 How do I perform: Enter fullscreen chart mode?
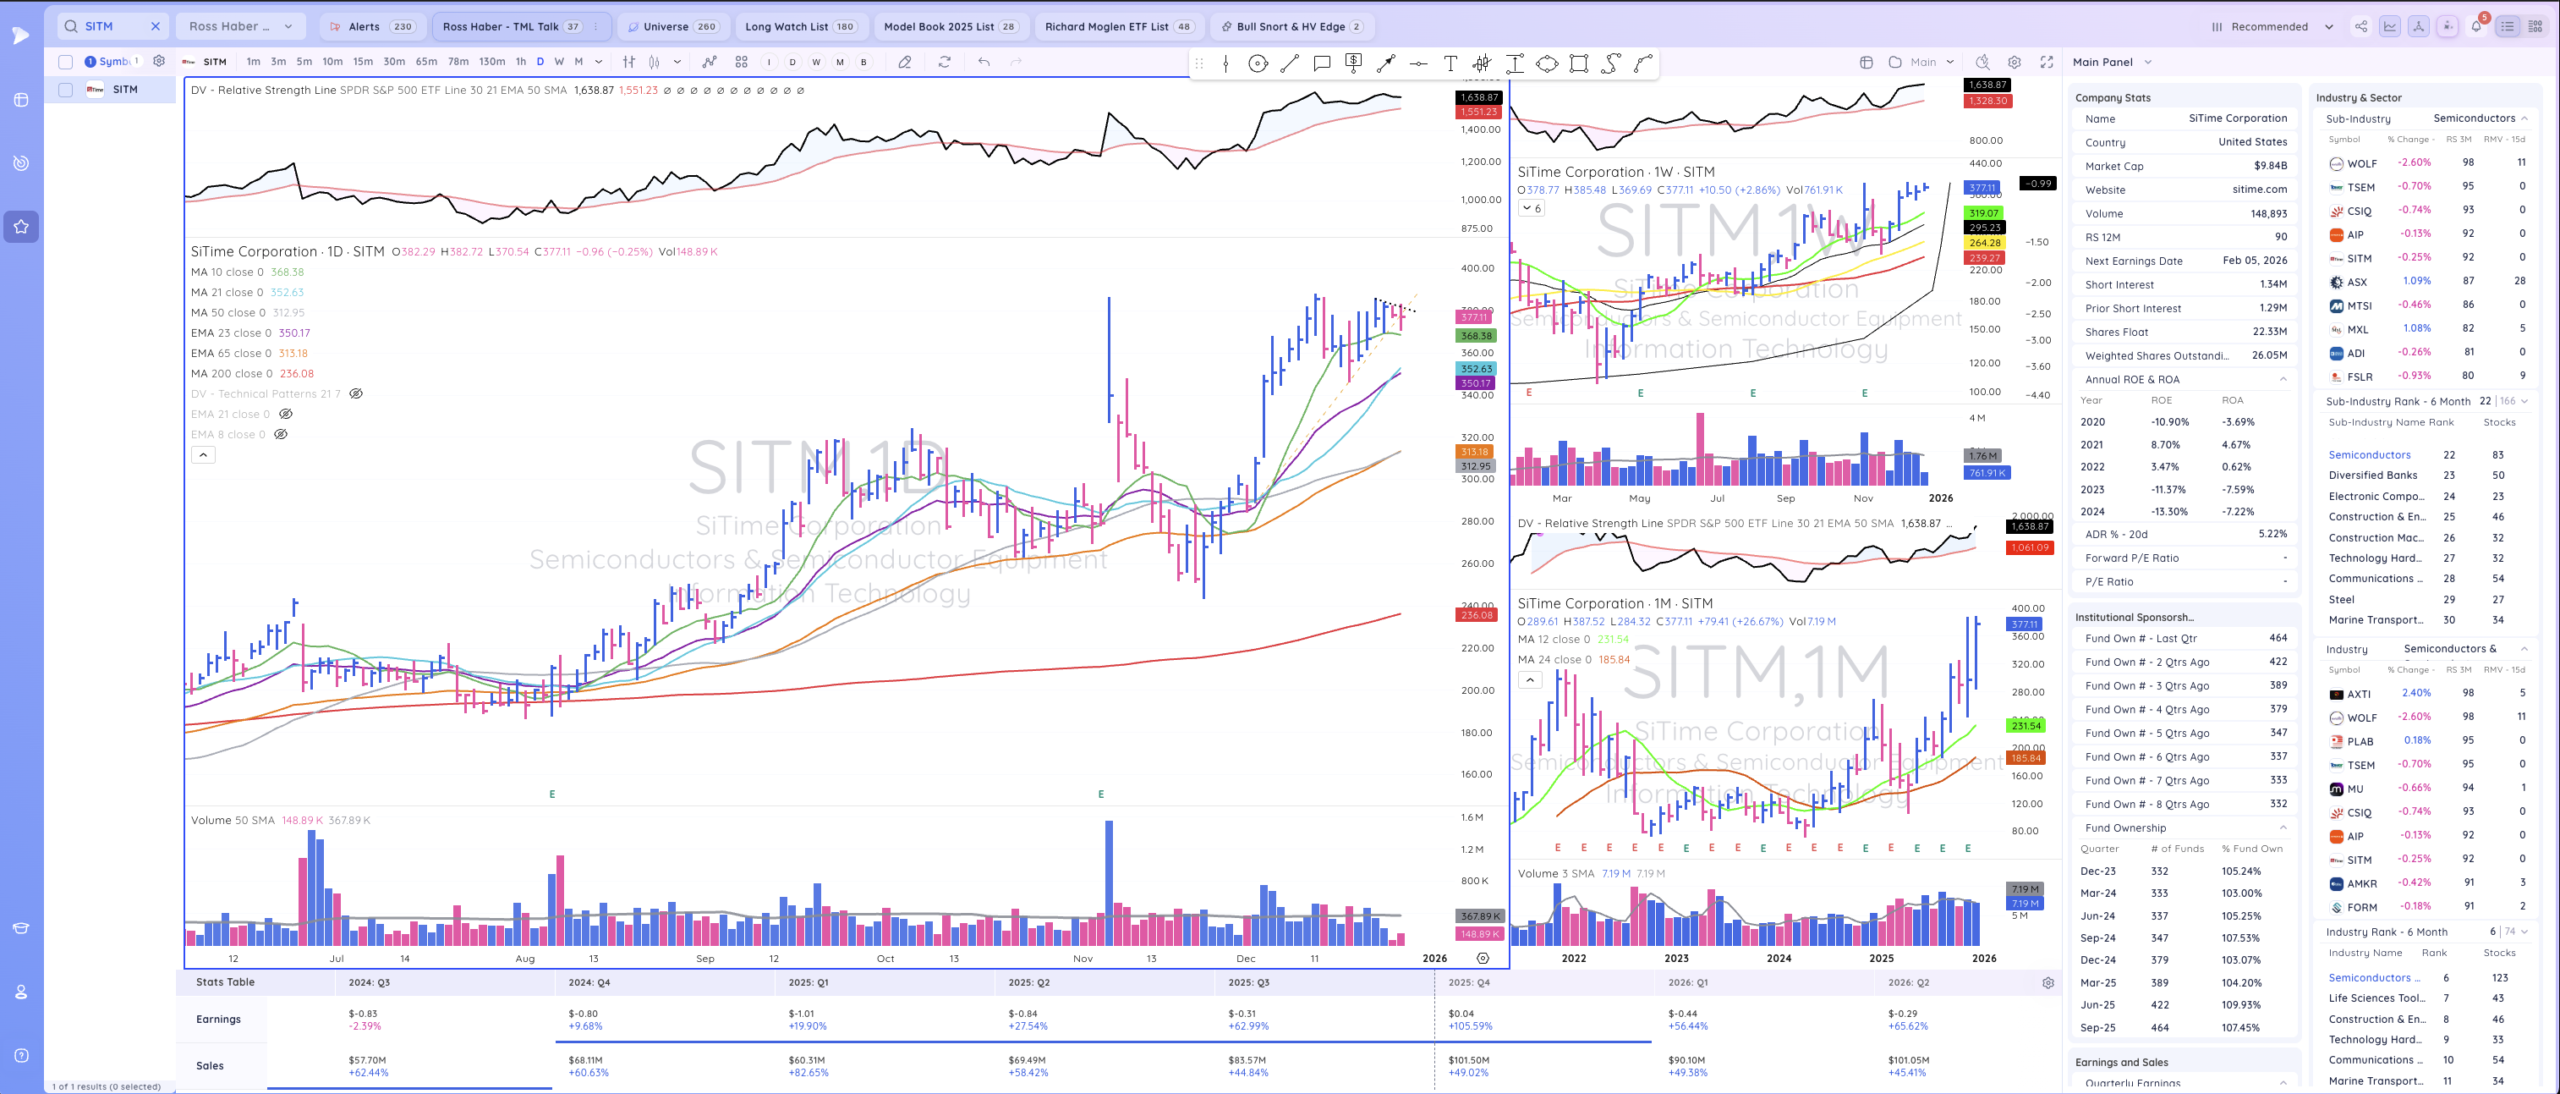pos(2047,62)
